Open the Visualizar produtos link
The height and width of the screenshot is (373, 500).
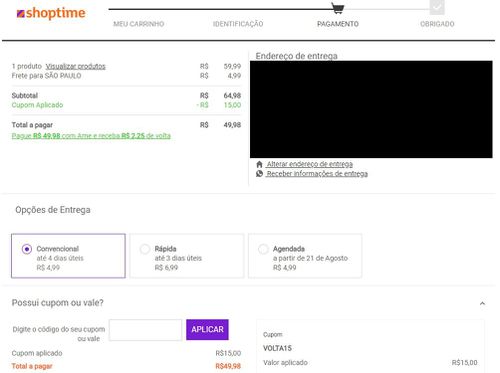tap(76, 66)
